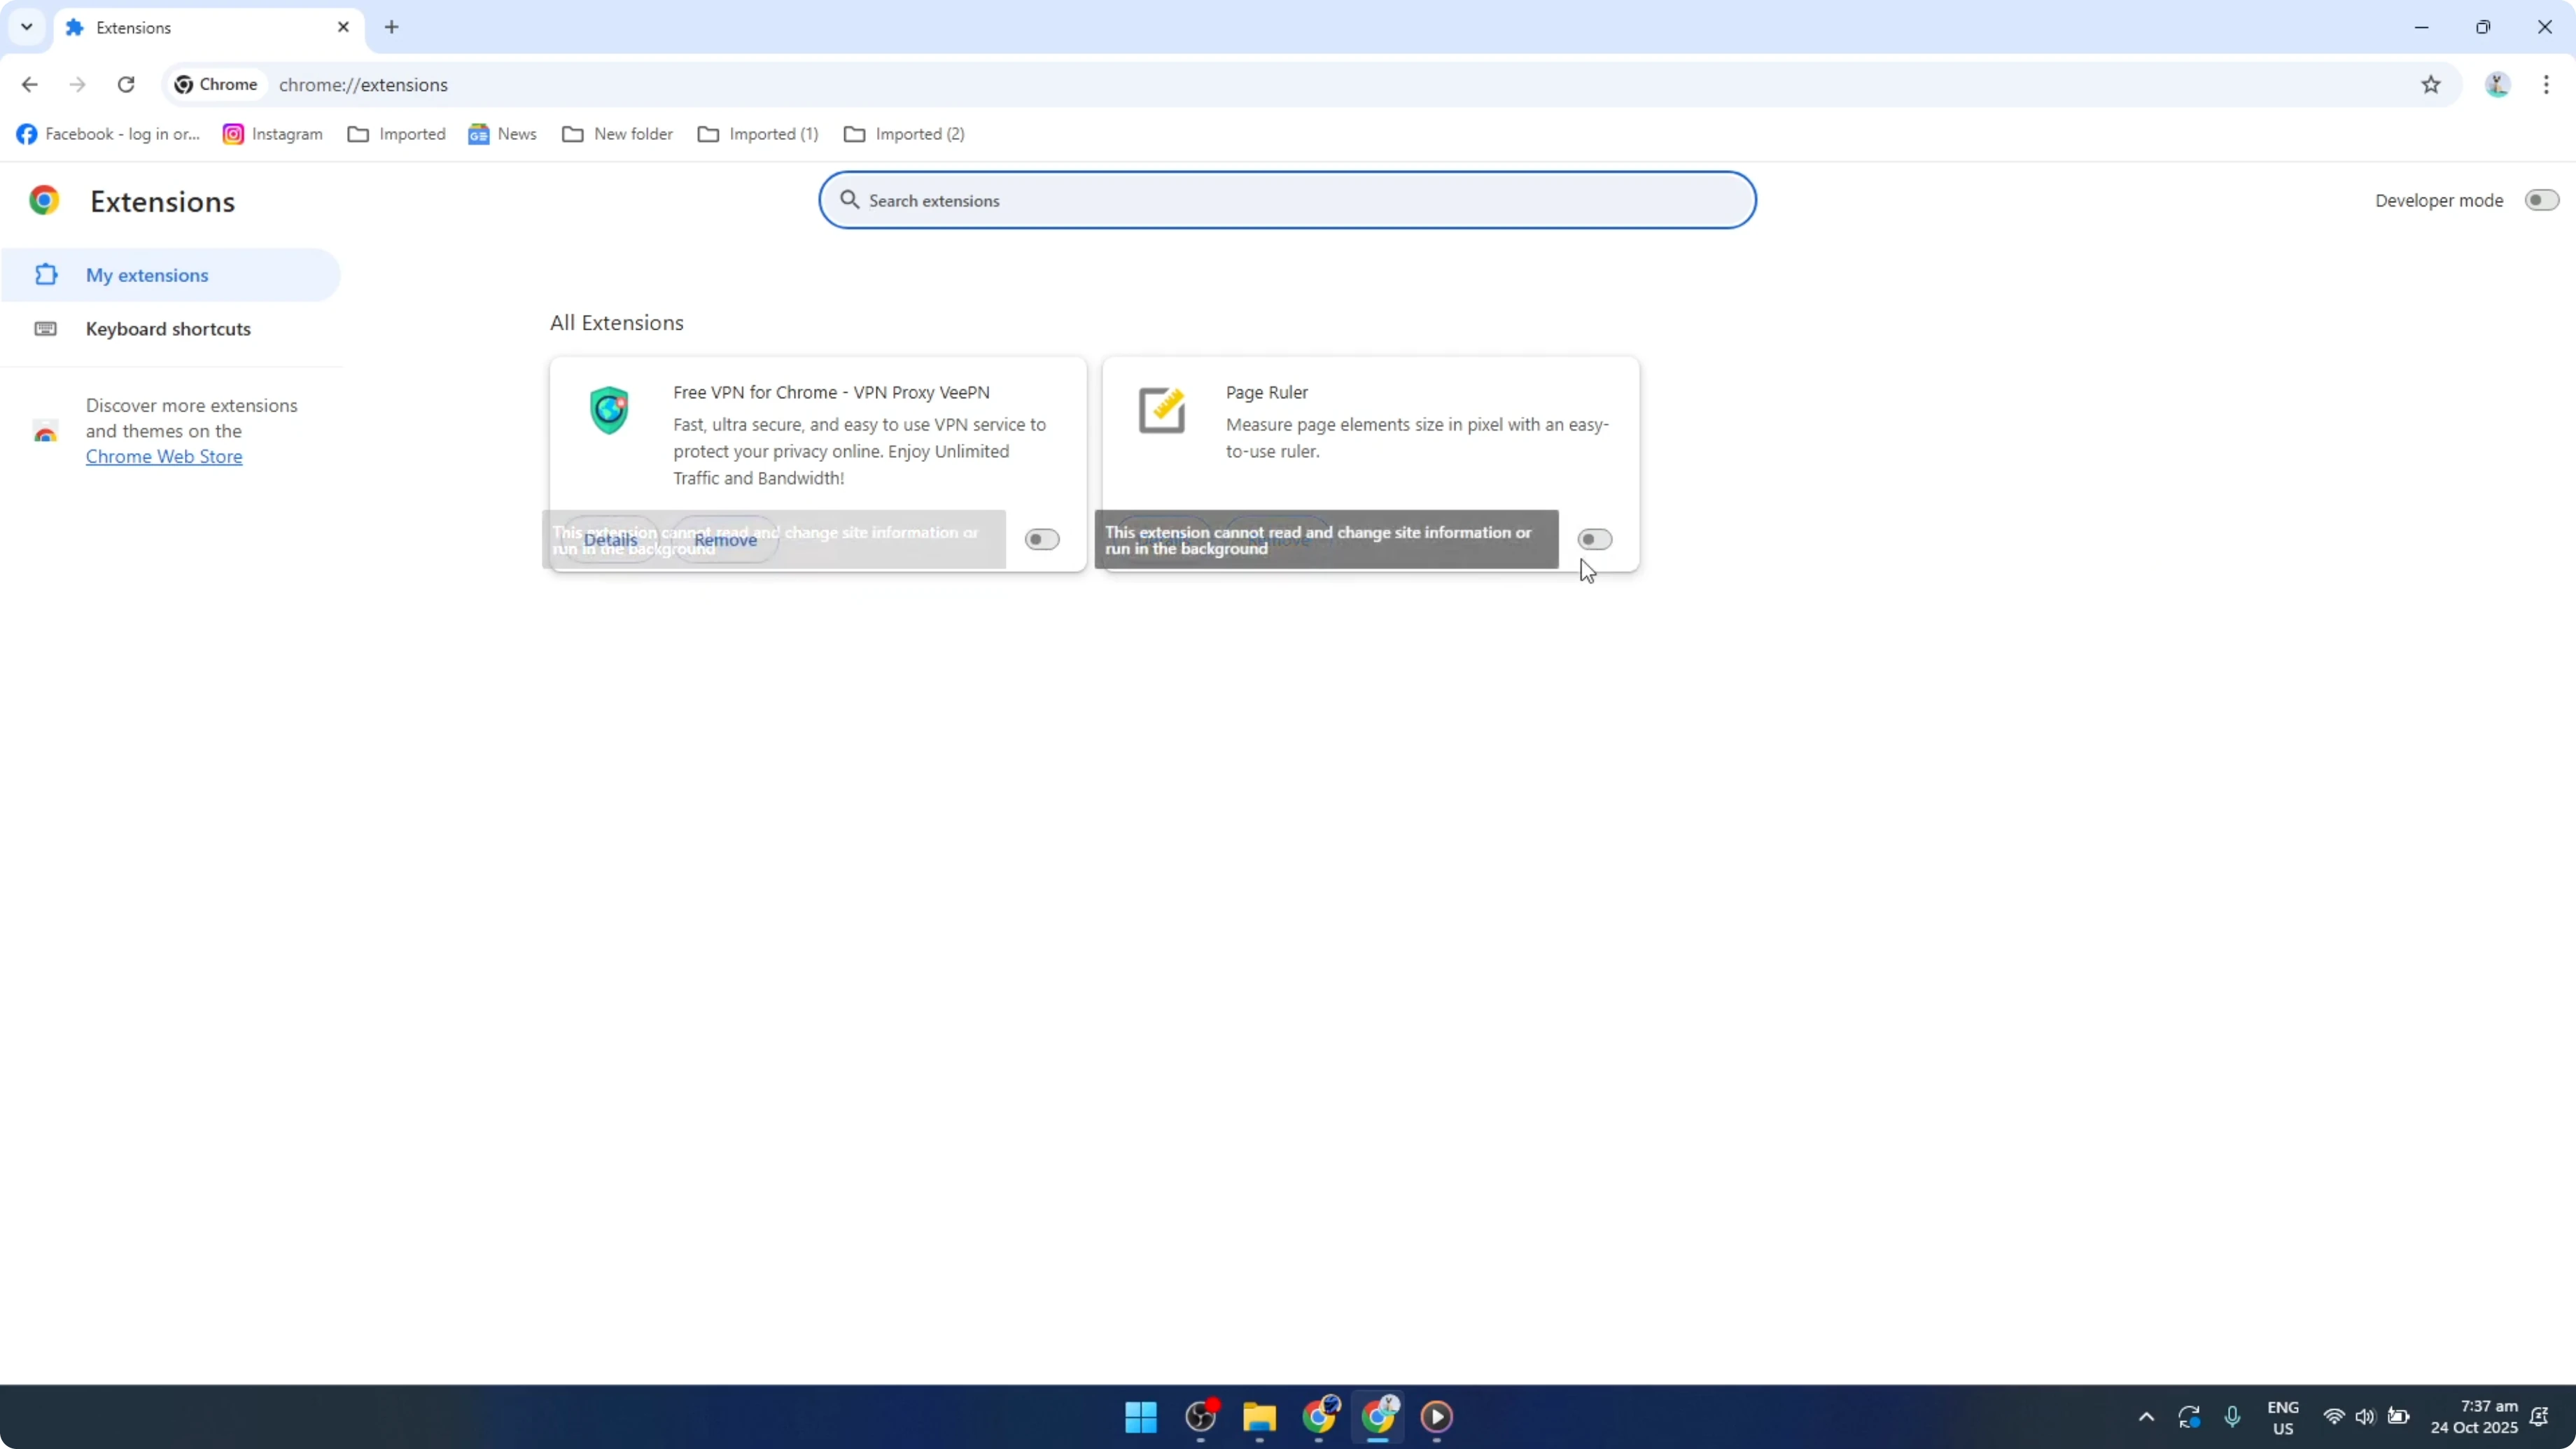The width and height of the screenshot is (2576, 1449).
Task: Enable the Free VPN for Chrome extension
Action: click(1041, 539)
